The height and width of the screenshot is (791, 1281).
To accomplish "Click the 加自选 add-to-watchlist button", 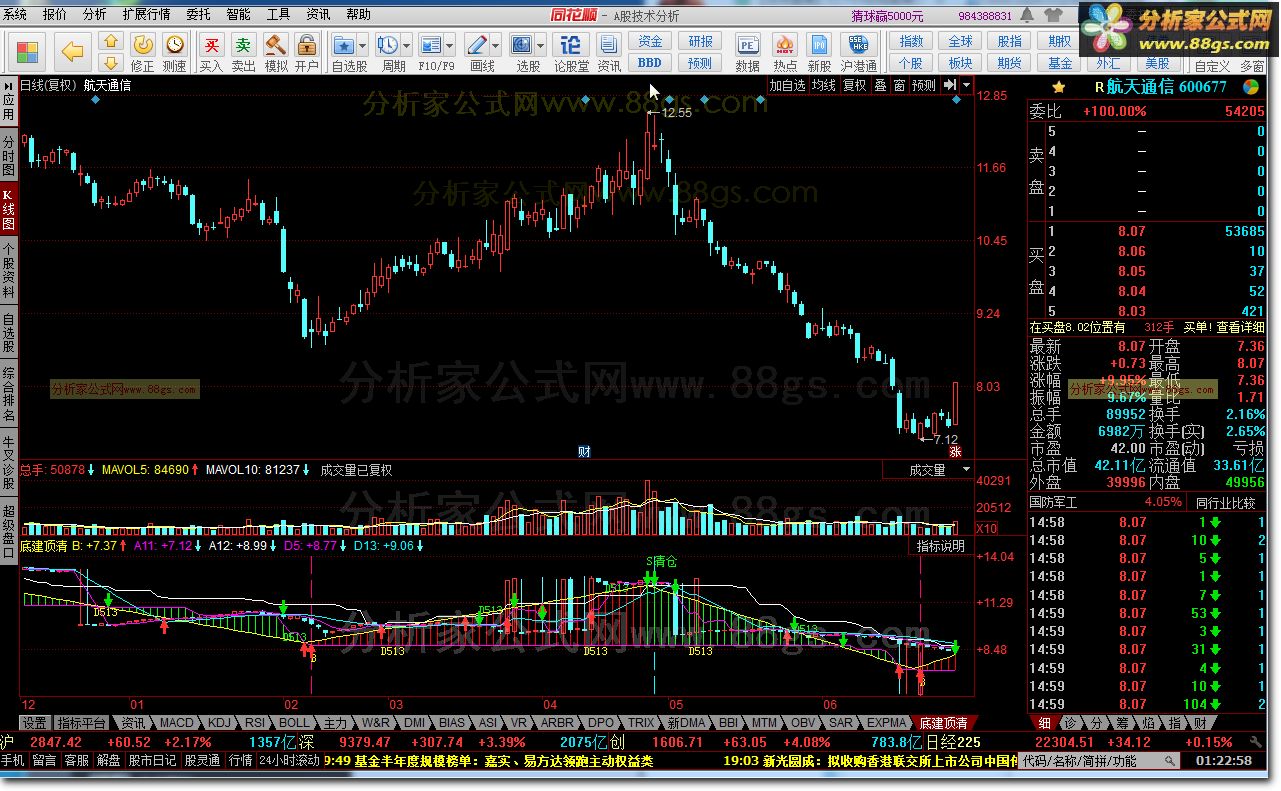I will tap(787, 86).
